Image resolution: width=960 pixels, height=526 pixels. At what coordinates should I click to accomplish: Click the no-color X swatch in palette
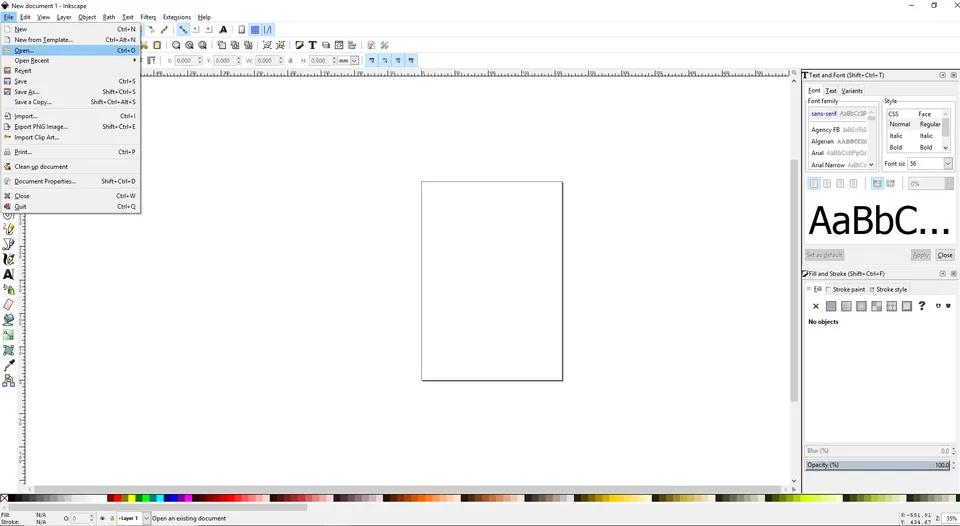coord(4,498)
